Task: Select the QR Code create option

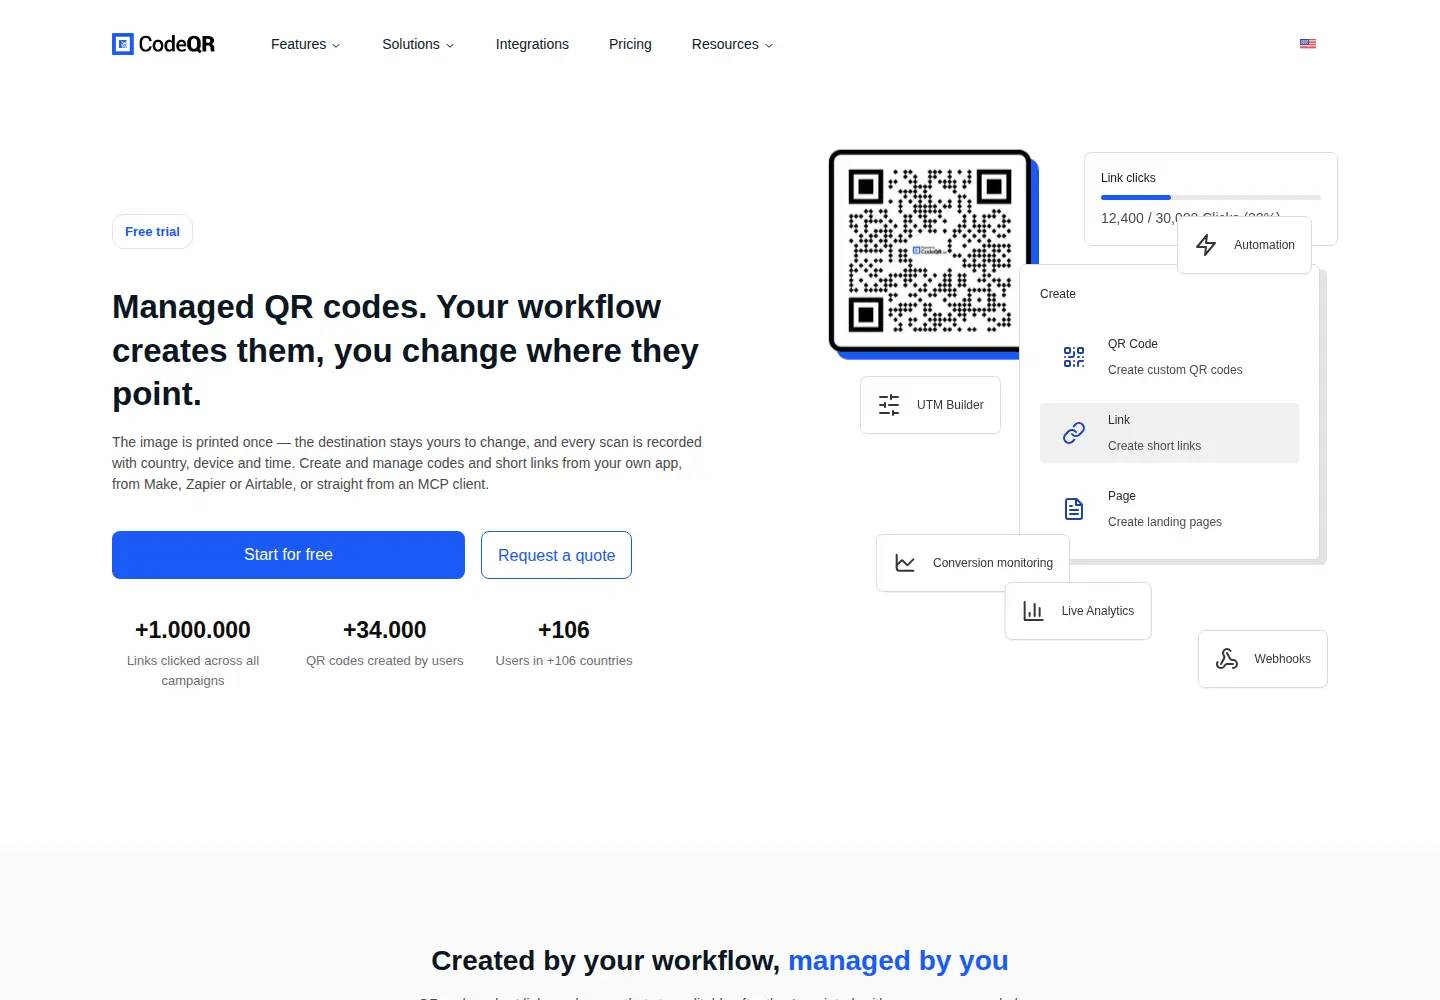Action: [x=1169, y=357]
